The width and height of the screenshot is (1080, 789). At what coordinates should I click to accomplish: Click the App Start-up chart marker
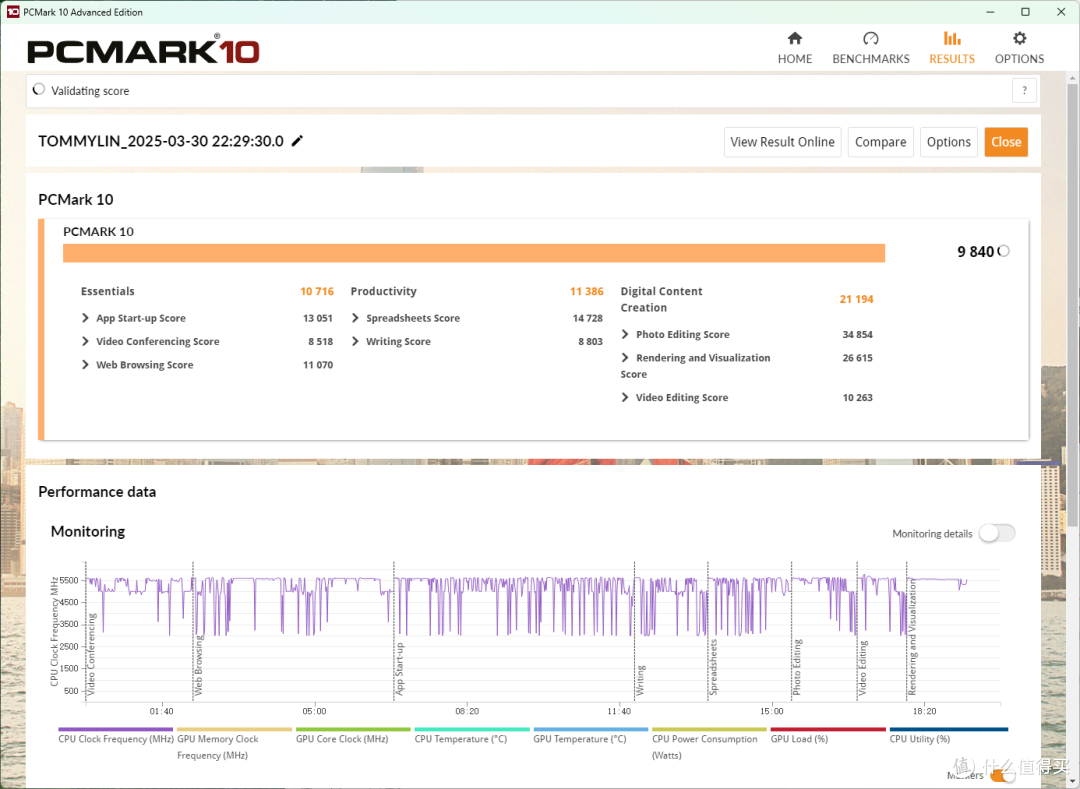tap(399, 669)
